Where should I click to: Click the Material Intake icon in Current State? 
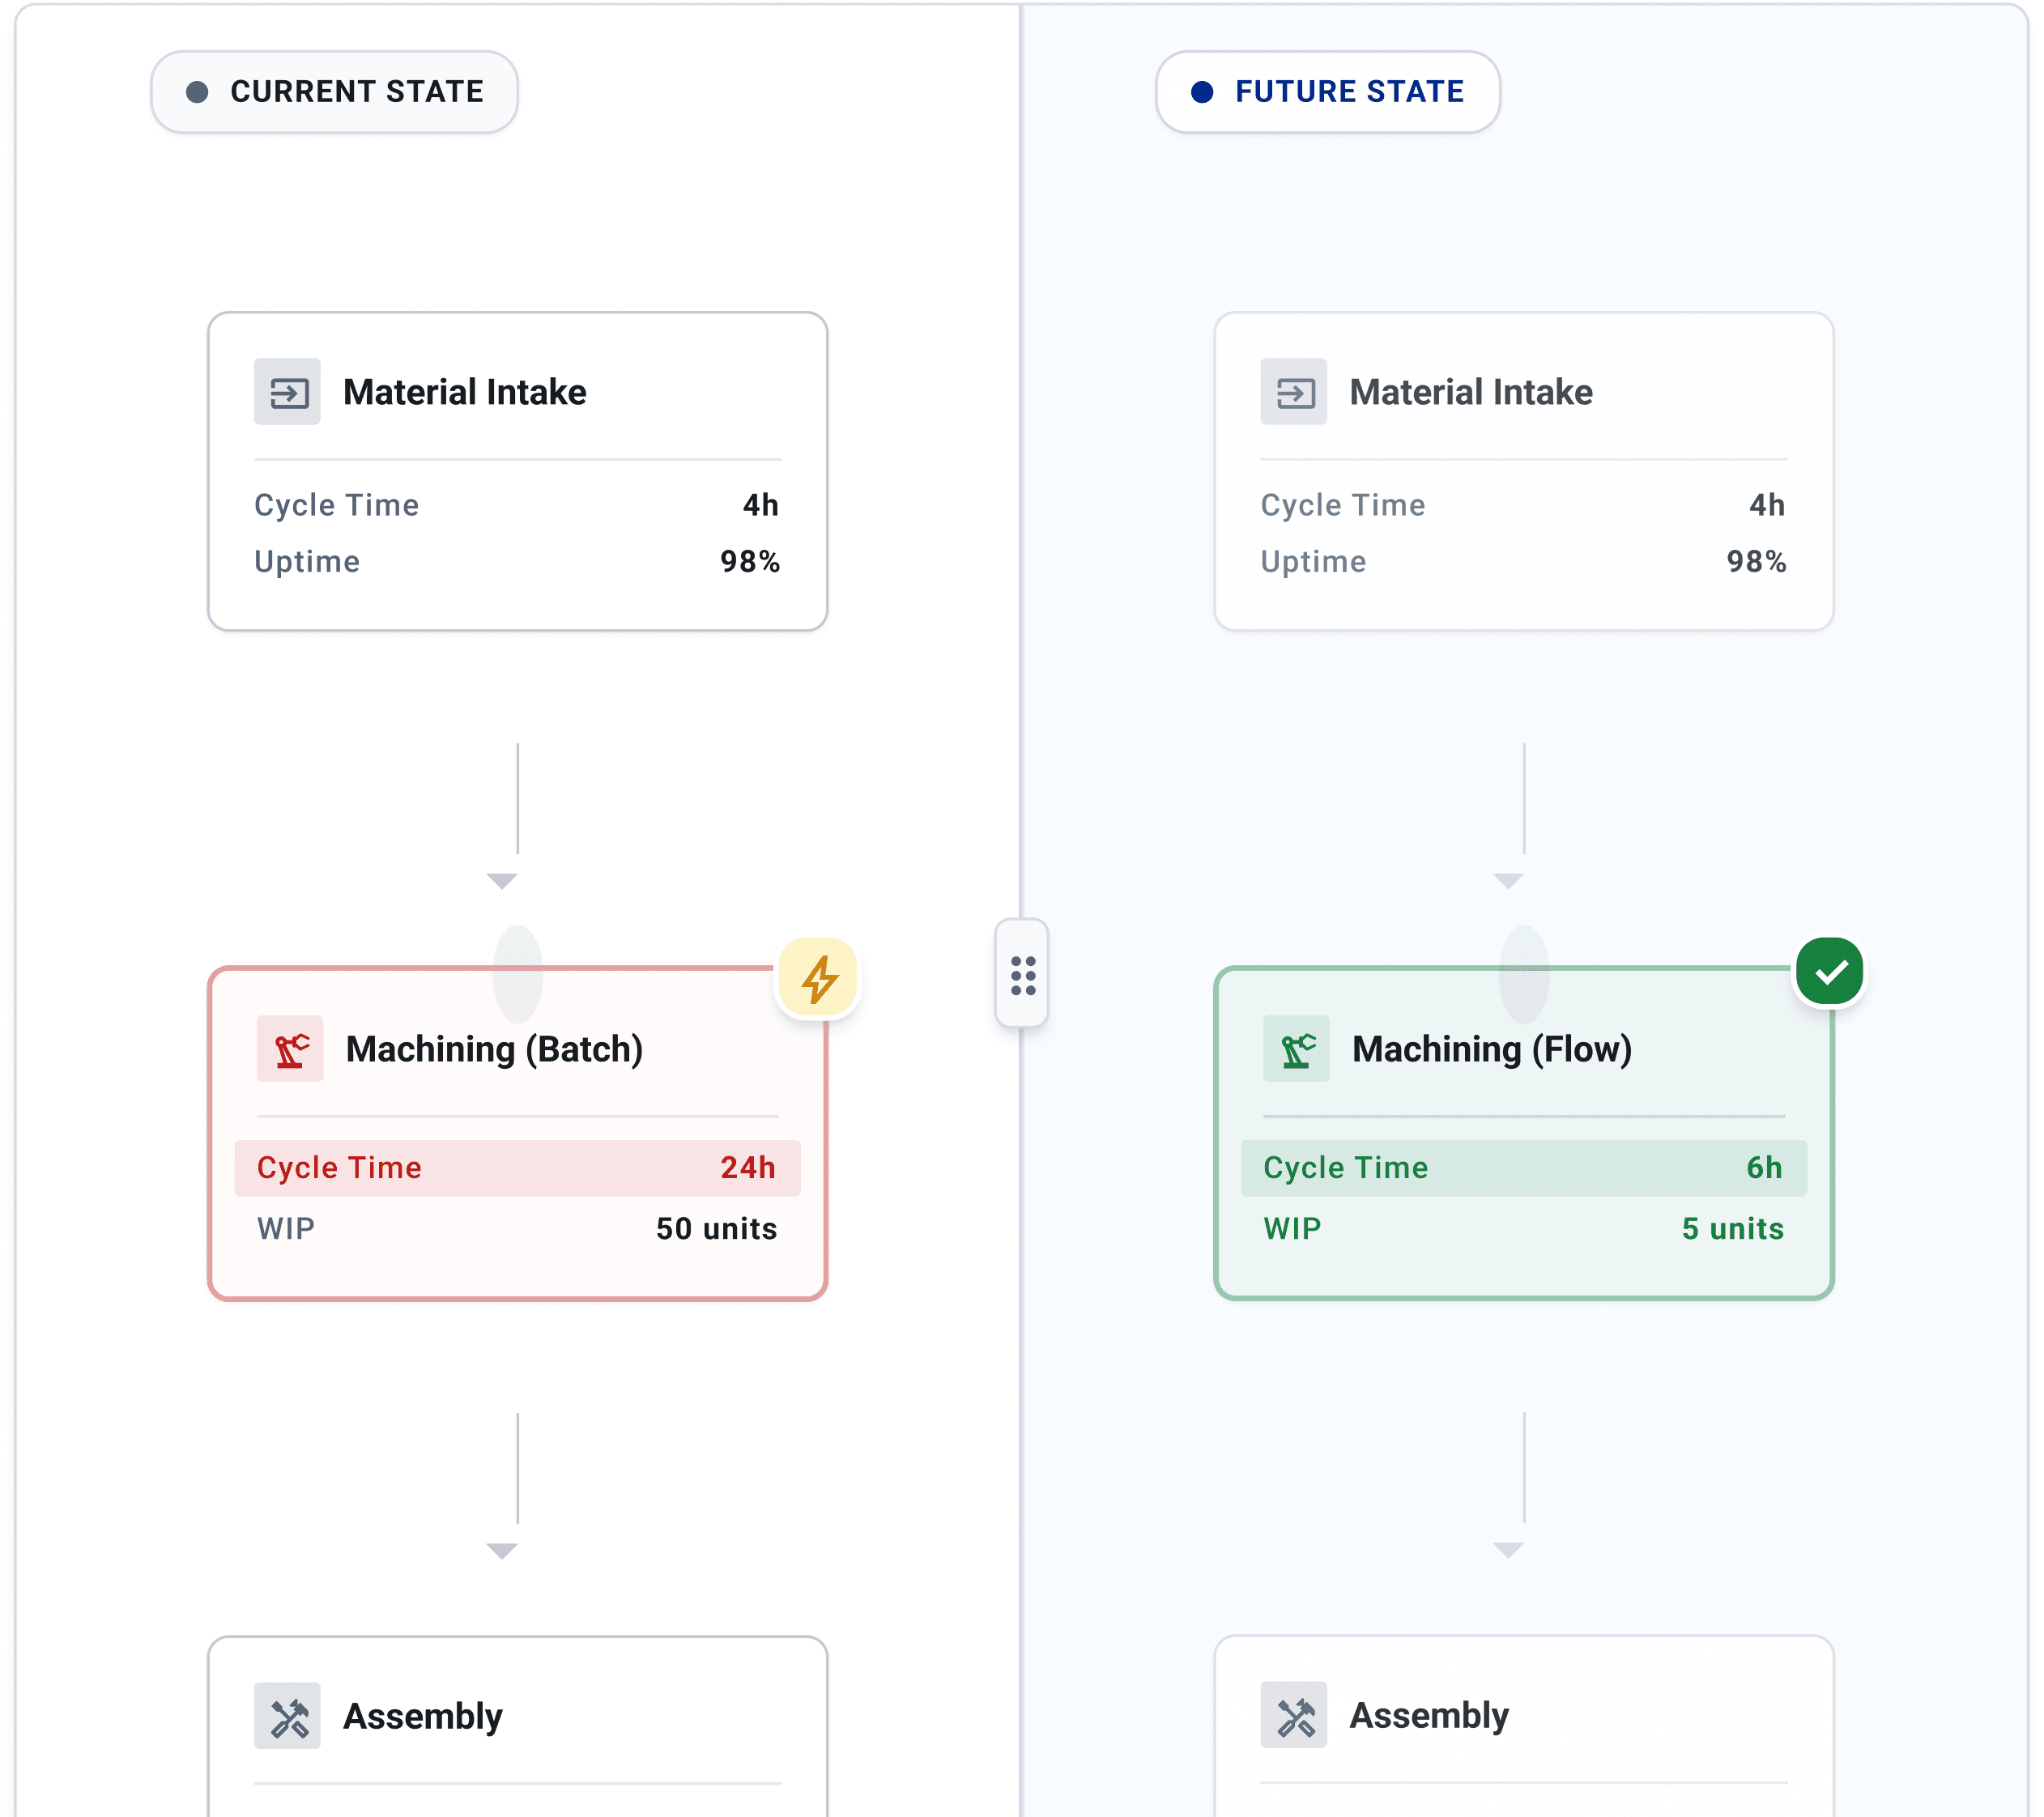(x=287, y=391)
